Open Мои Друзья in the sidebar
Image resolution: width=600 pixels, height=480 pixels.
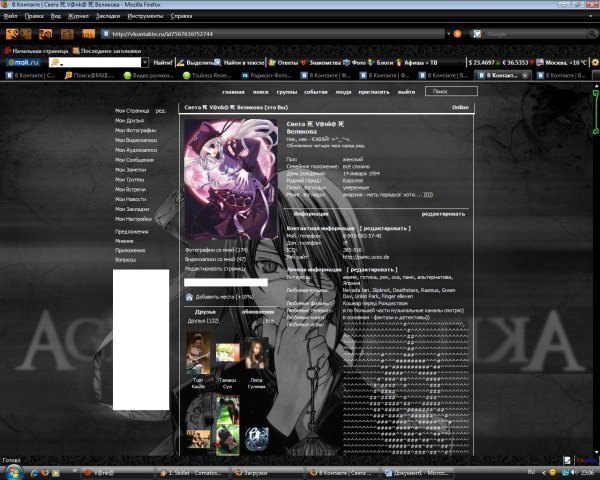pos(129,120)
